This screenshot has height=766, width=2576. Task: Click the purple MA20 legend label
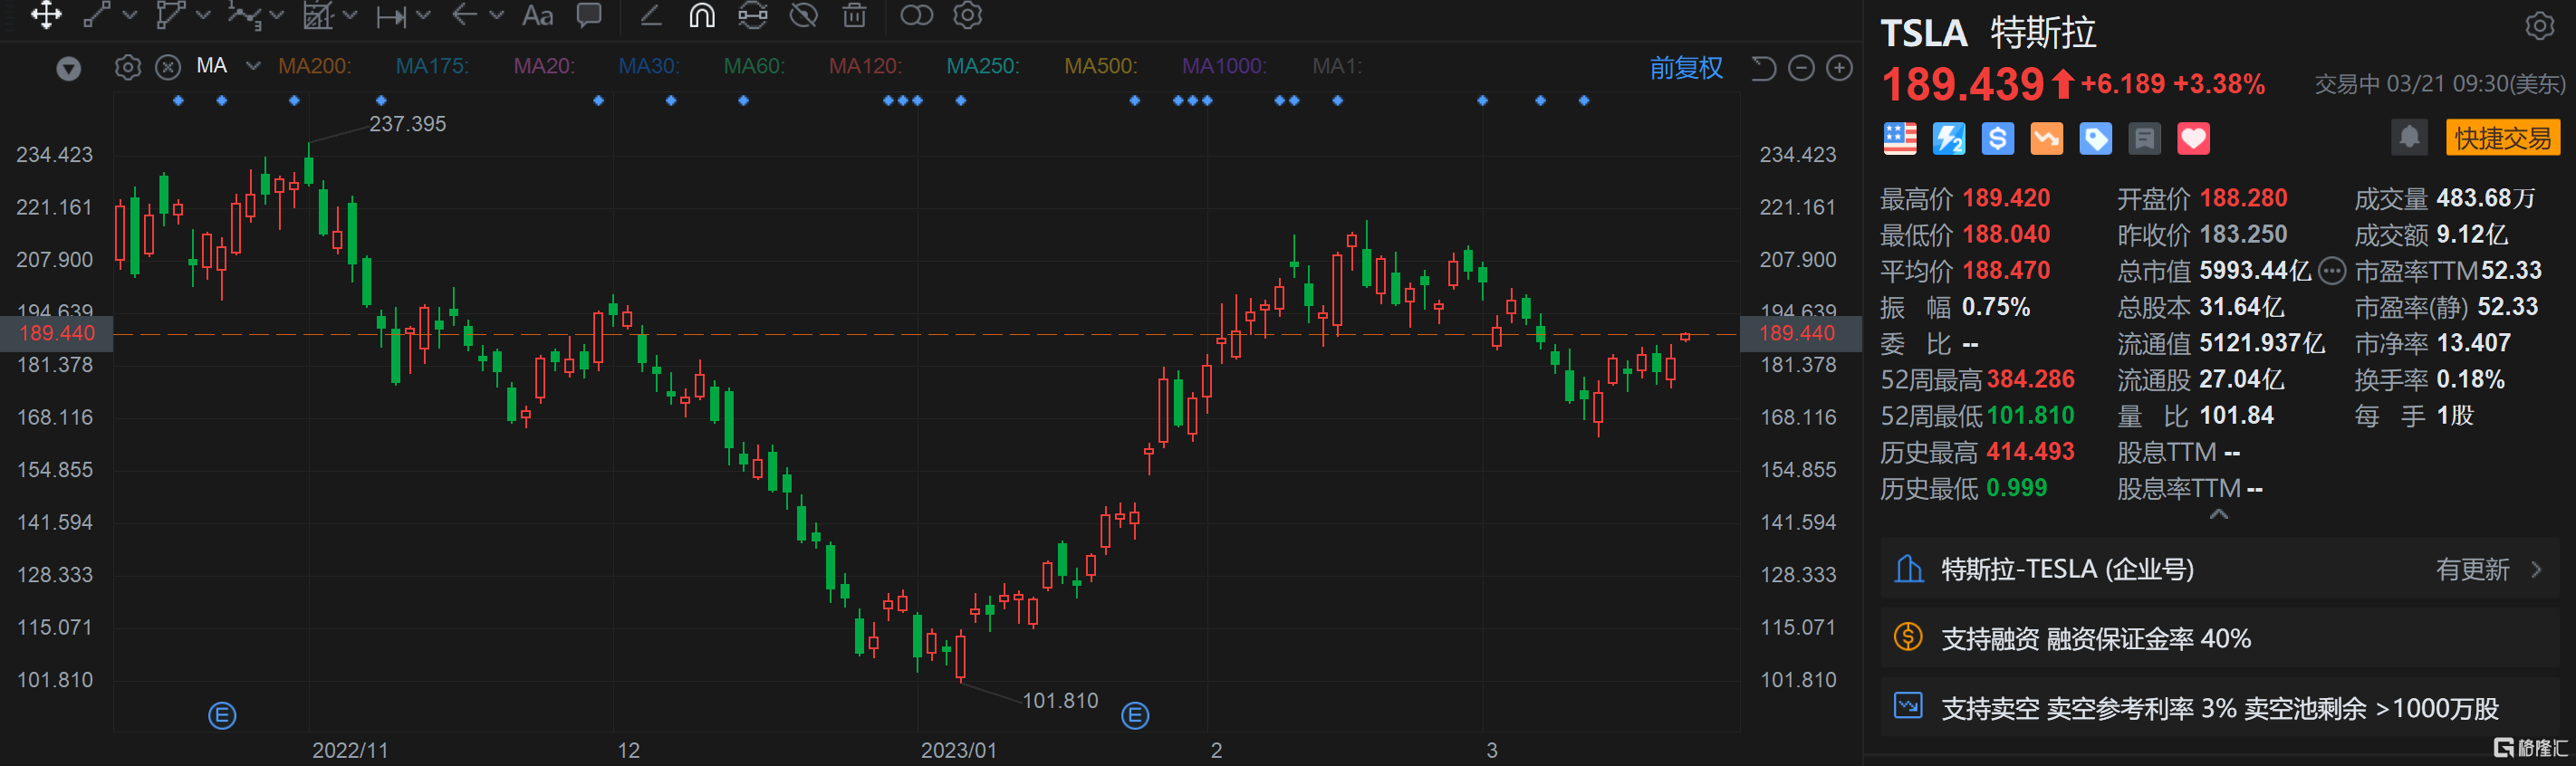click(544, 66)
